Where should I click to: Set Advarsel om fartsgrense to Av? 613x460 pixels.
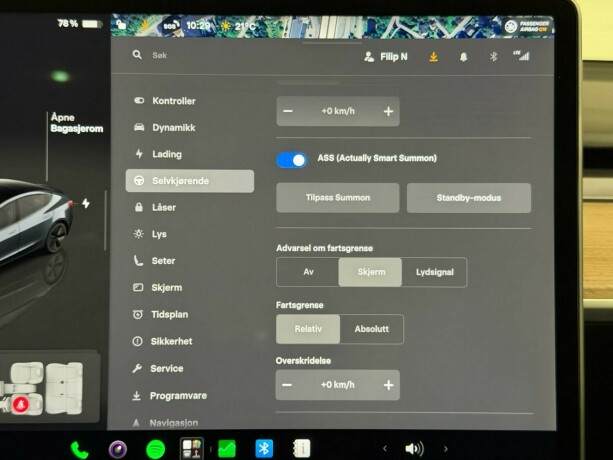point(308,272)
